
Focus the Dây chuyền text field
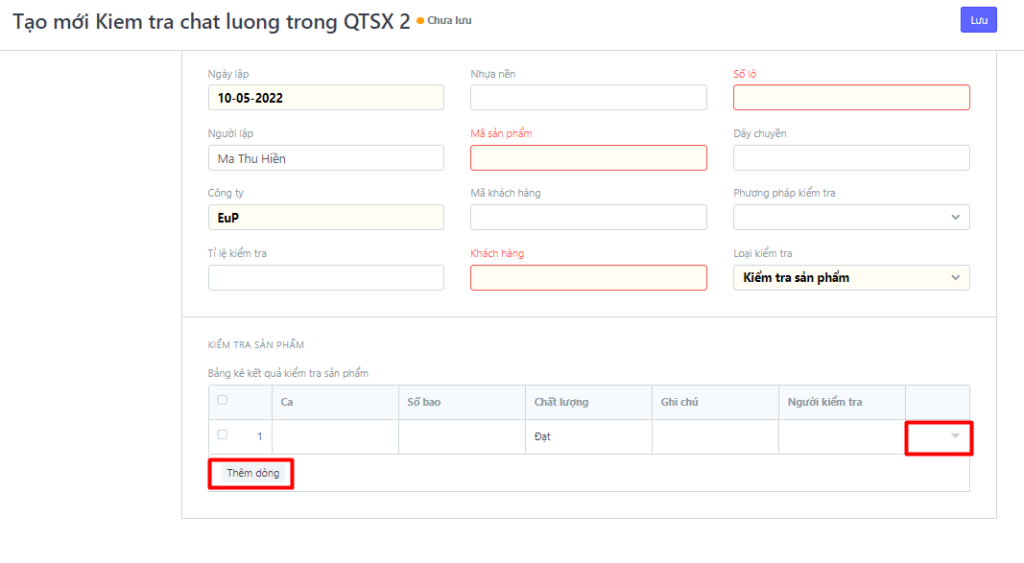tap(851, 158)
